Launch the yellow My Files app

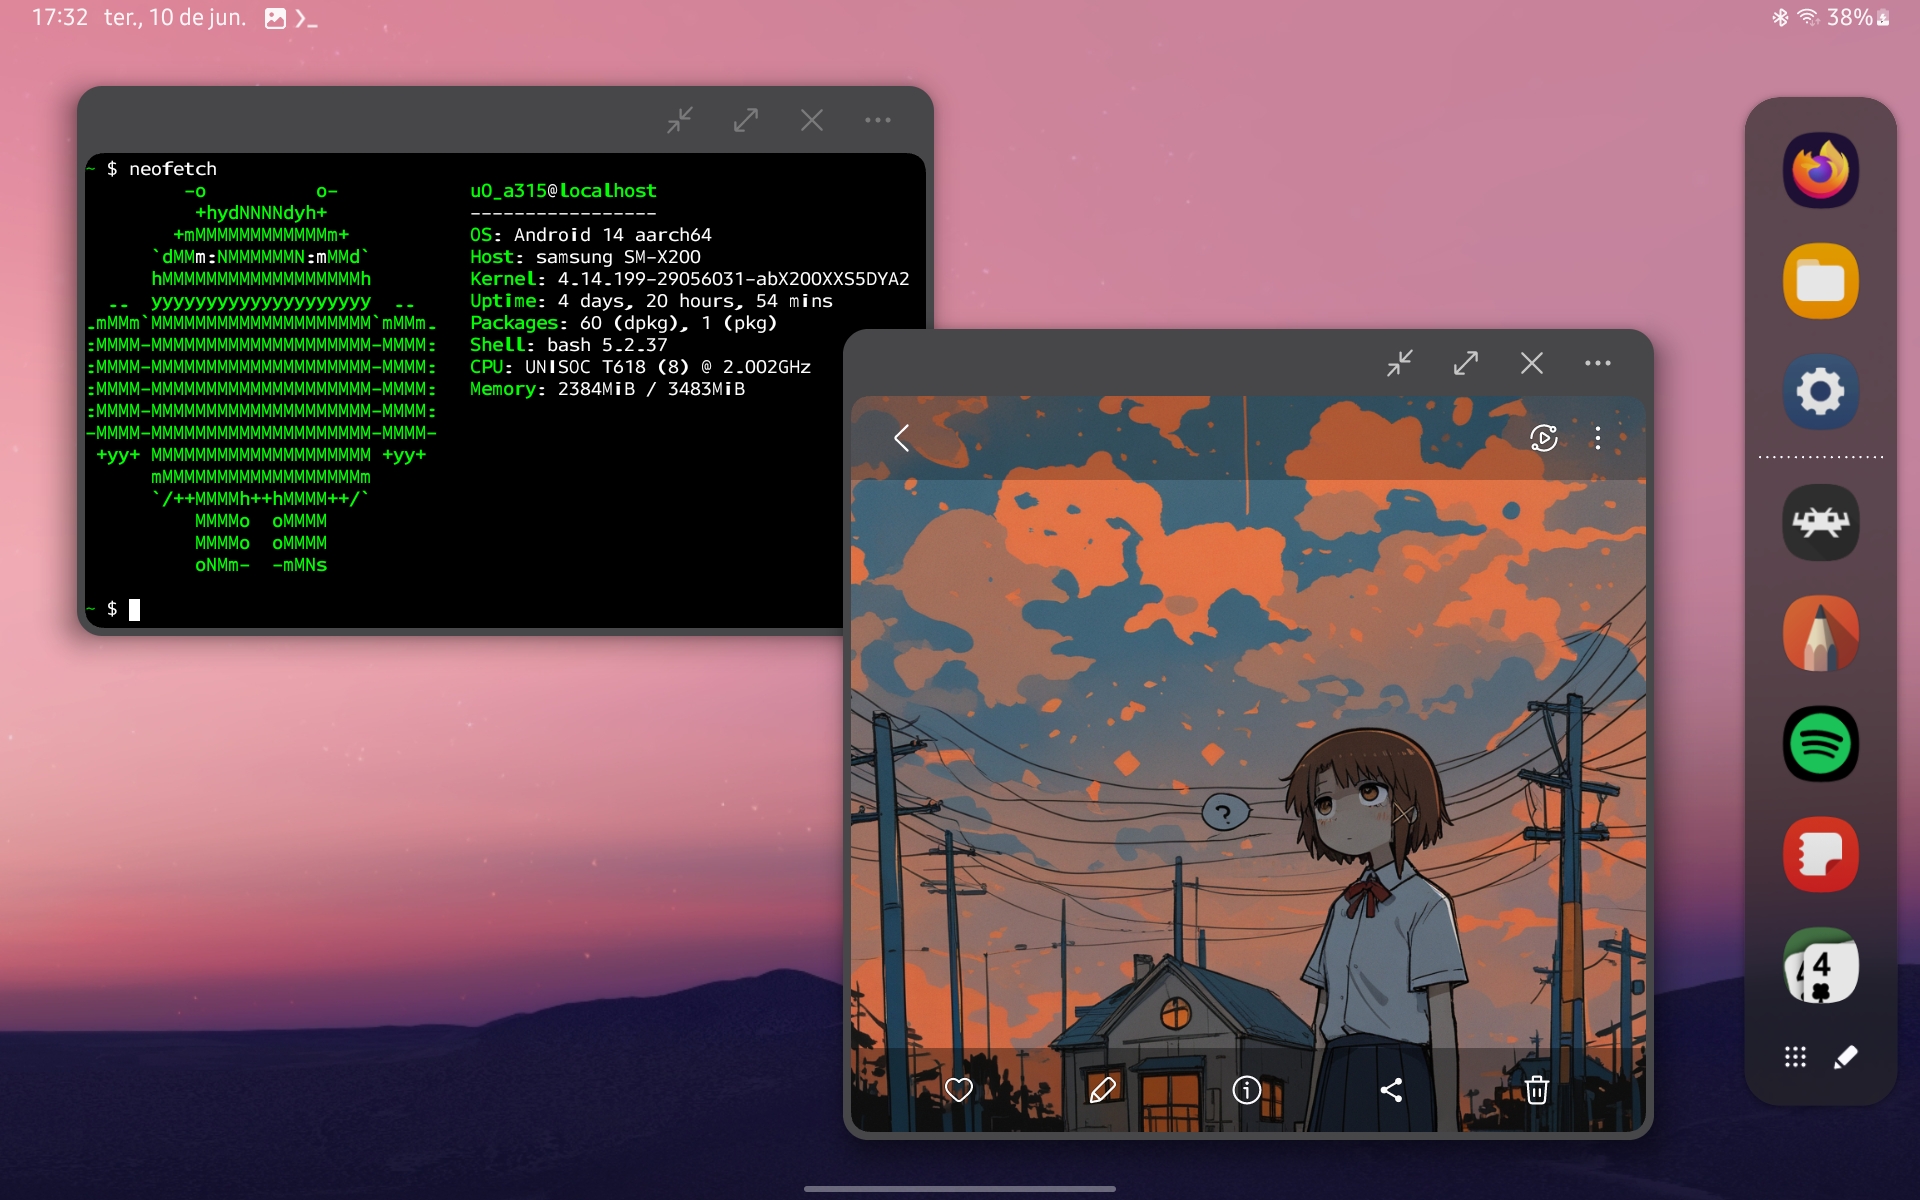pyautogui.click(x=1820, y=282)
